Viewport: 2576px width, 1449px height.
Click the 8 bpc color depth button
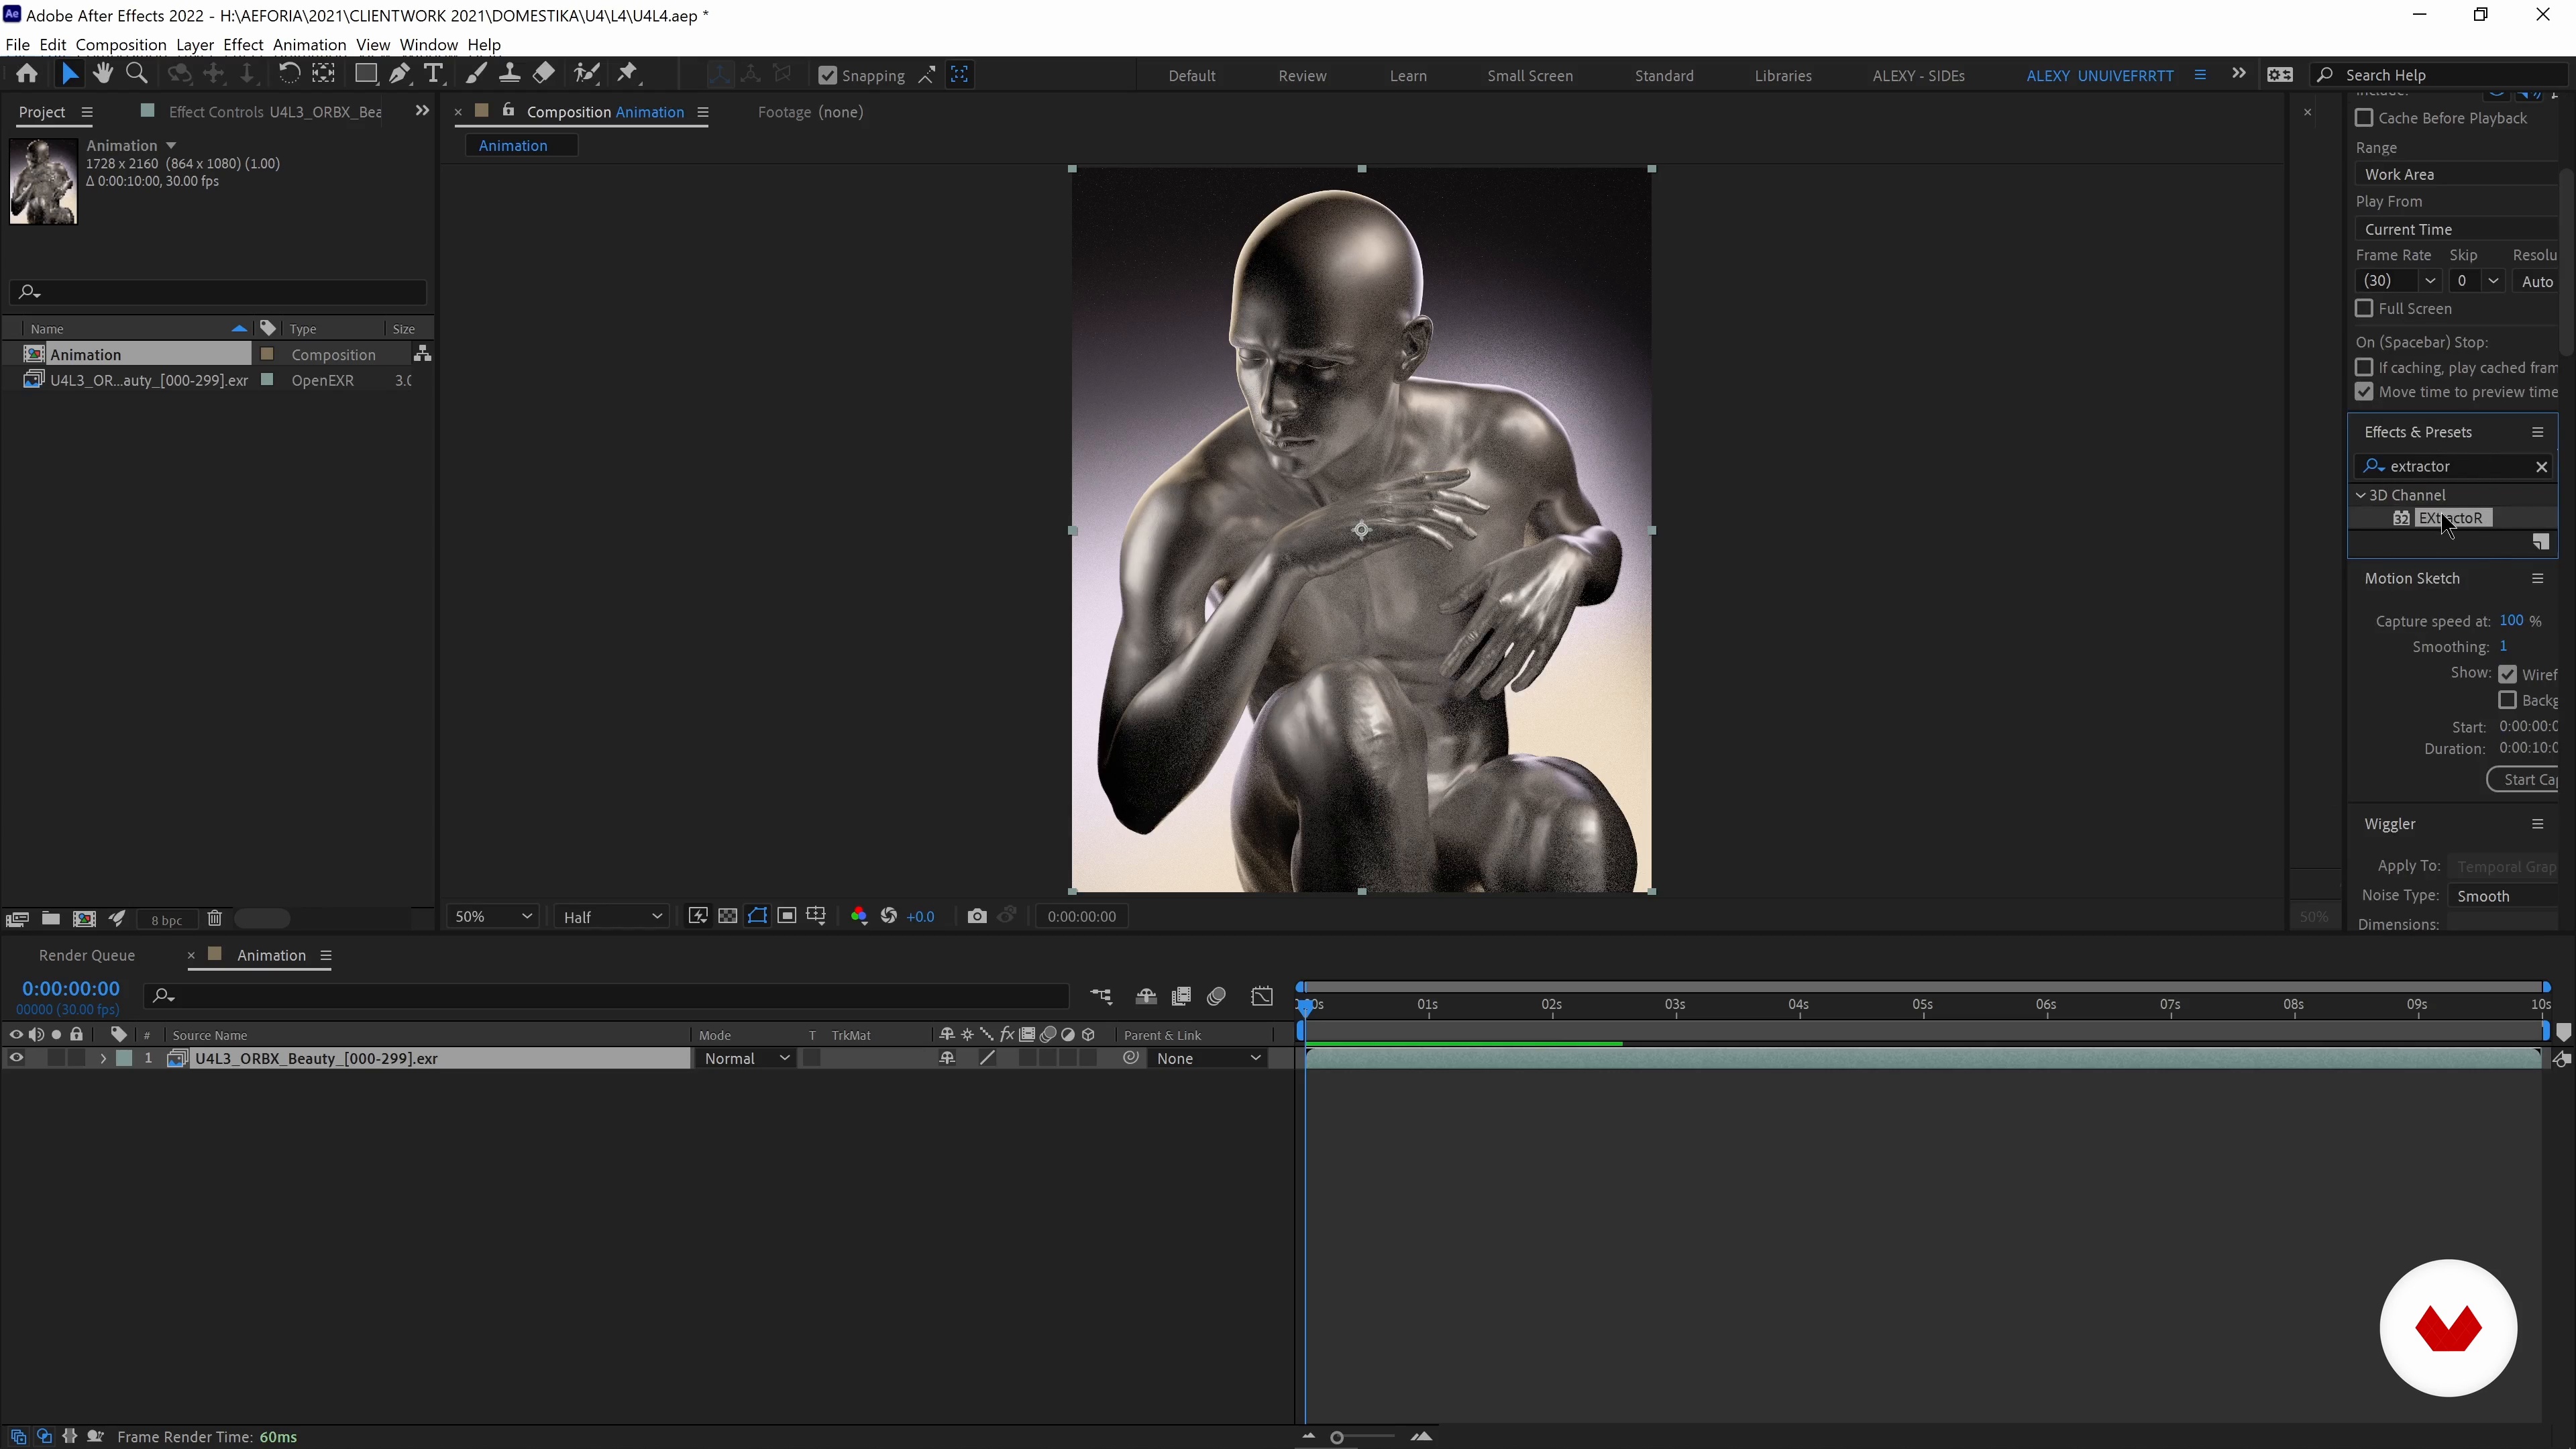tap(166, 920)
